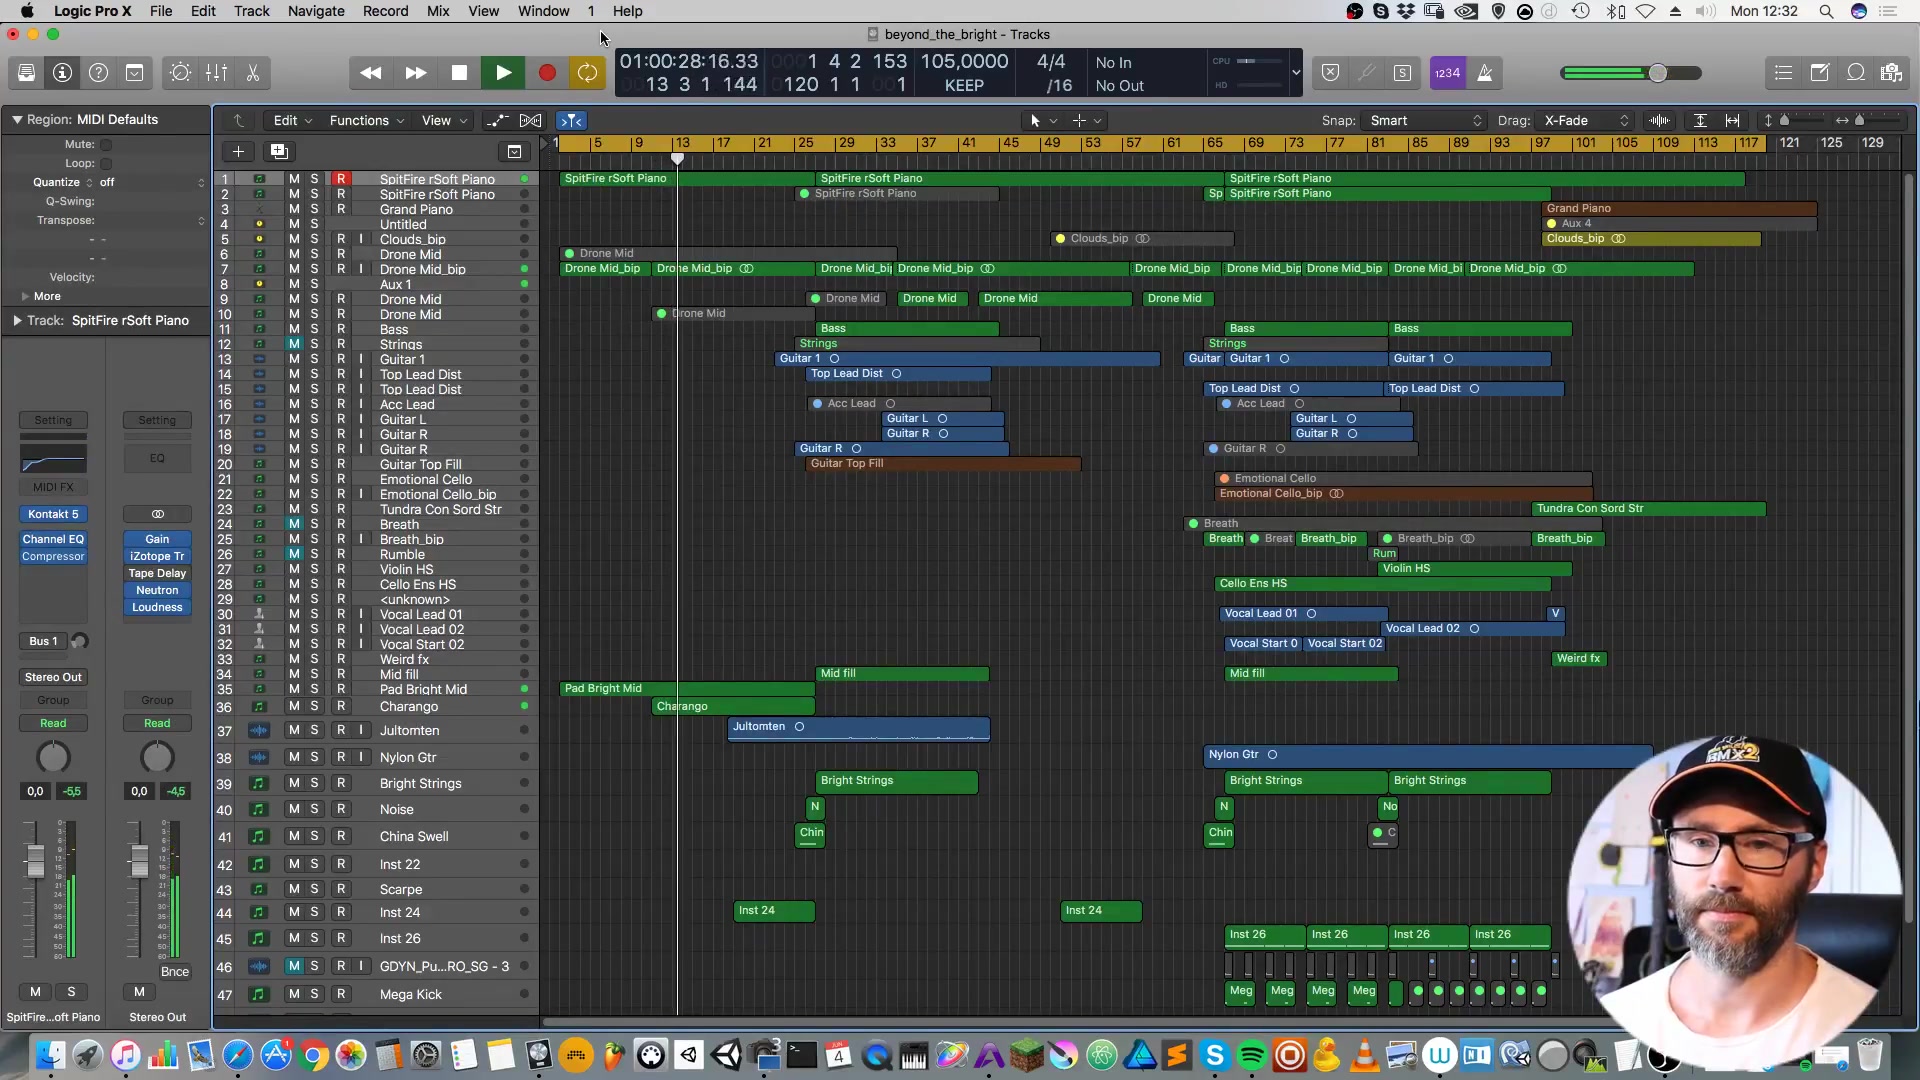Open the Drag mode X-Fade dropdown
Image resolution: width=1920 pixels, height=1080 pixels.
click(1586, 120)
